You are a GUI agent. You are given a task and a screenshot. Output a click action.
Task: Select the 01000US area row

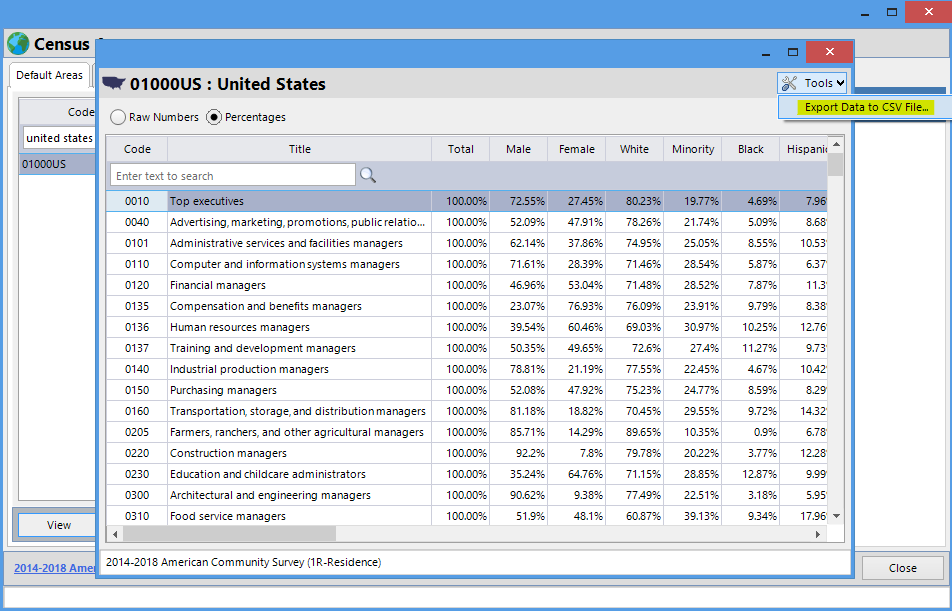[56, 164]
